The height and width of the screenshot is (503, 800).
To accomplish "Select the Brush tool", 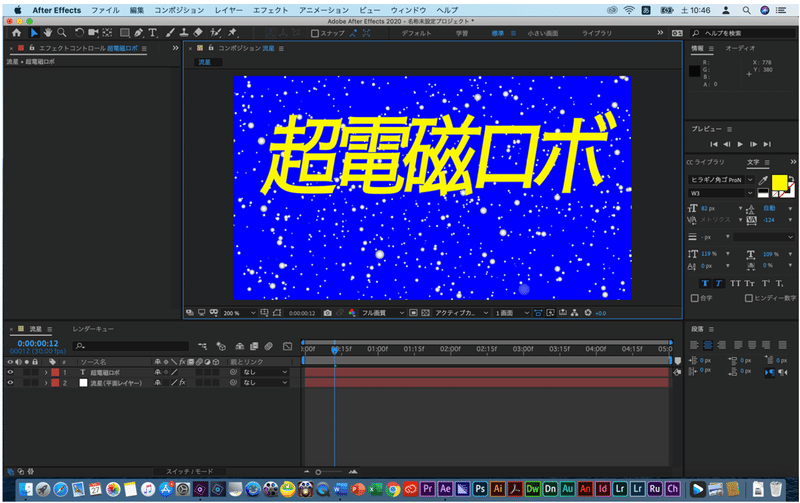I will 170,33.
